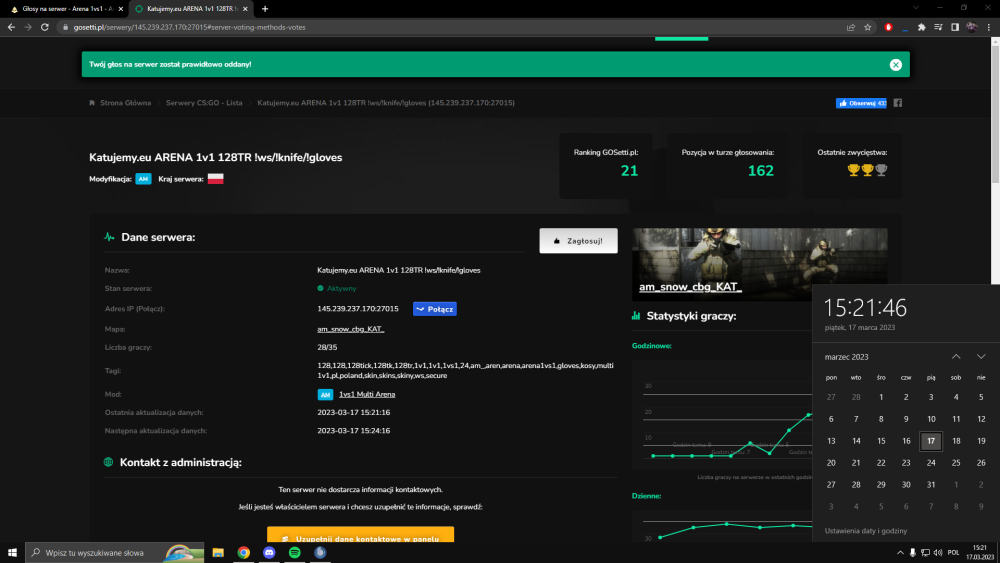Image resolution: width=1000 pixels, height=563 pixels.
Task: Open the Extensions puzzle icon
Action: tap(922, 27)
